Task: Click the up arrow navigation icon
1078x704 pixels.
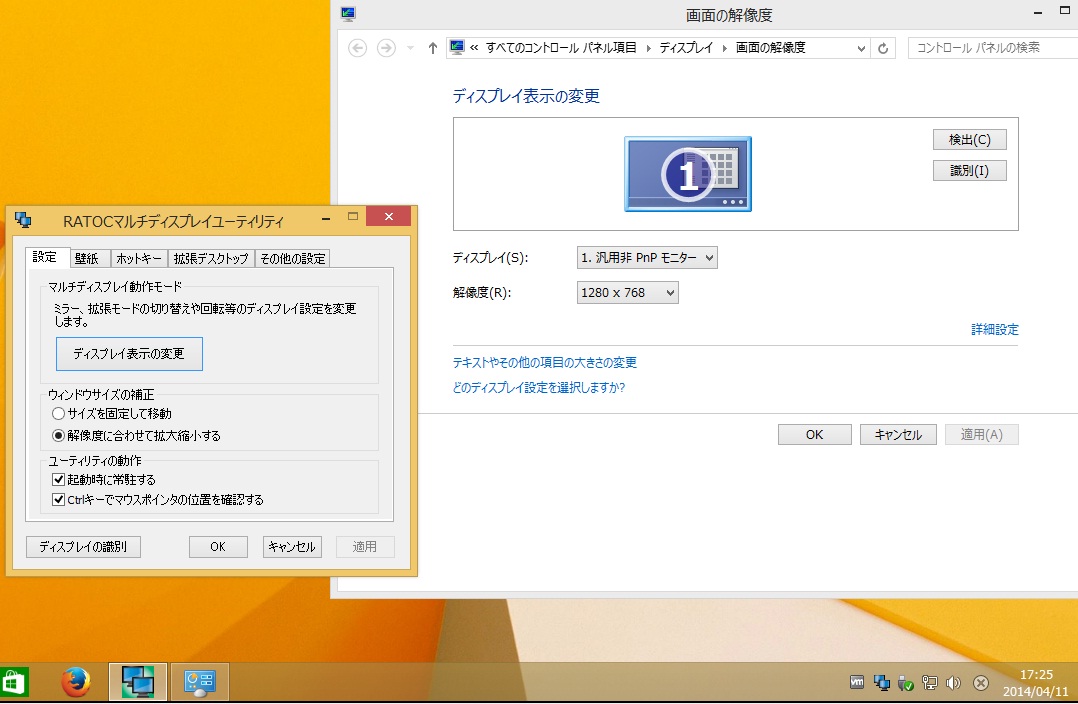Action: [432, 48]
